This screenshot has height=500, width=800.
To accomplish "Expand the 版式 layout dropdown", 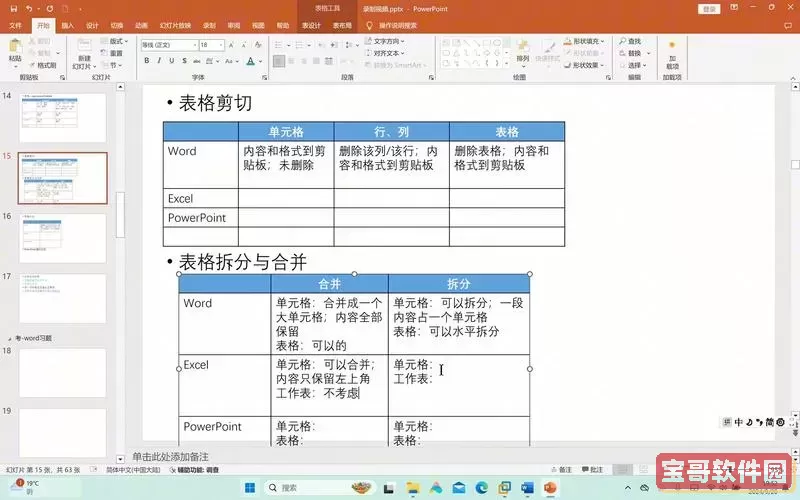I will pyautogui.click(x=115, y=41).
